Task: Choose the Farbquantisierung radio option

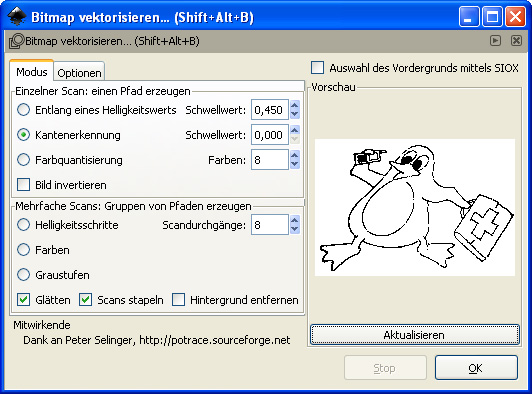Action: coord(23,160)
